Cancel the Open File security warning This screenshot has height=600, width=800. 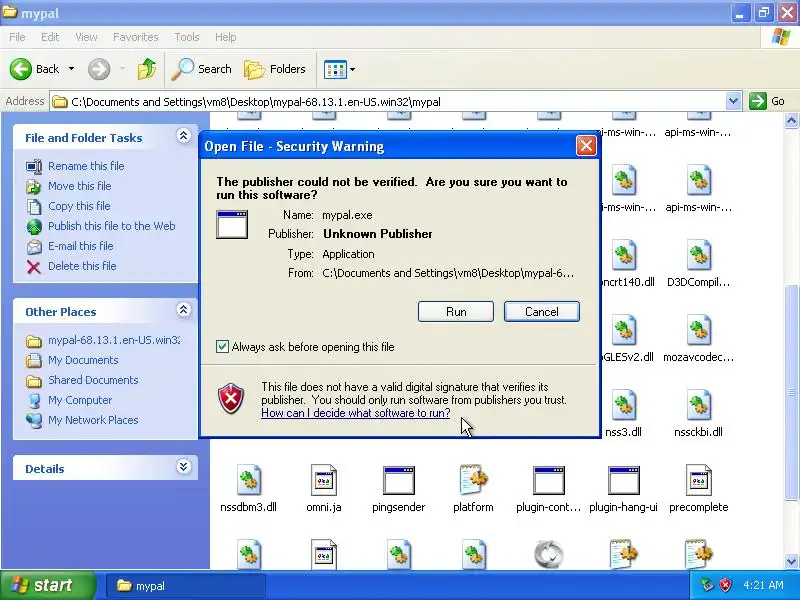541,312
